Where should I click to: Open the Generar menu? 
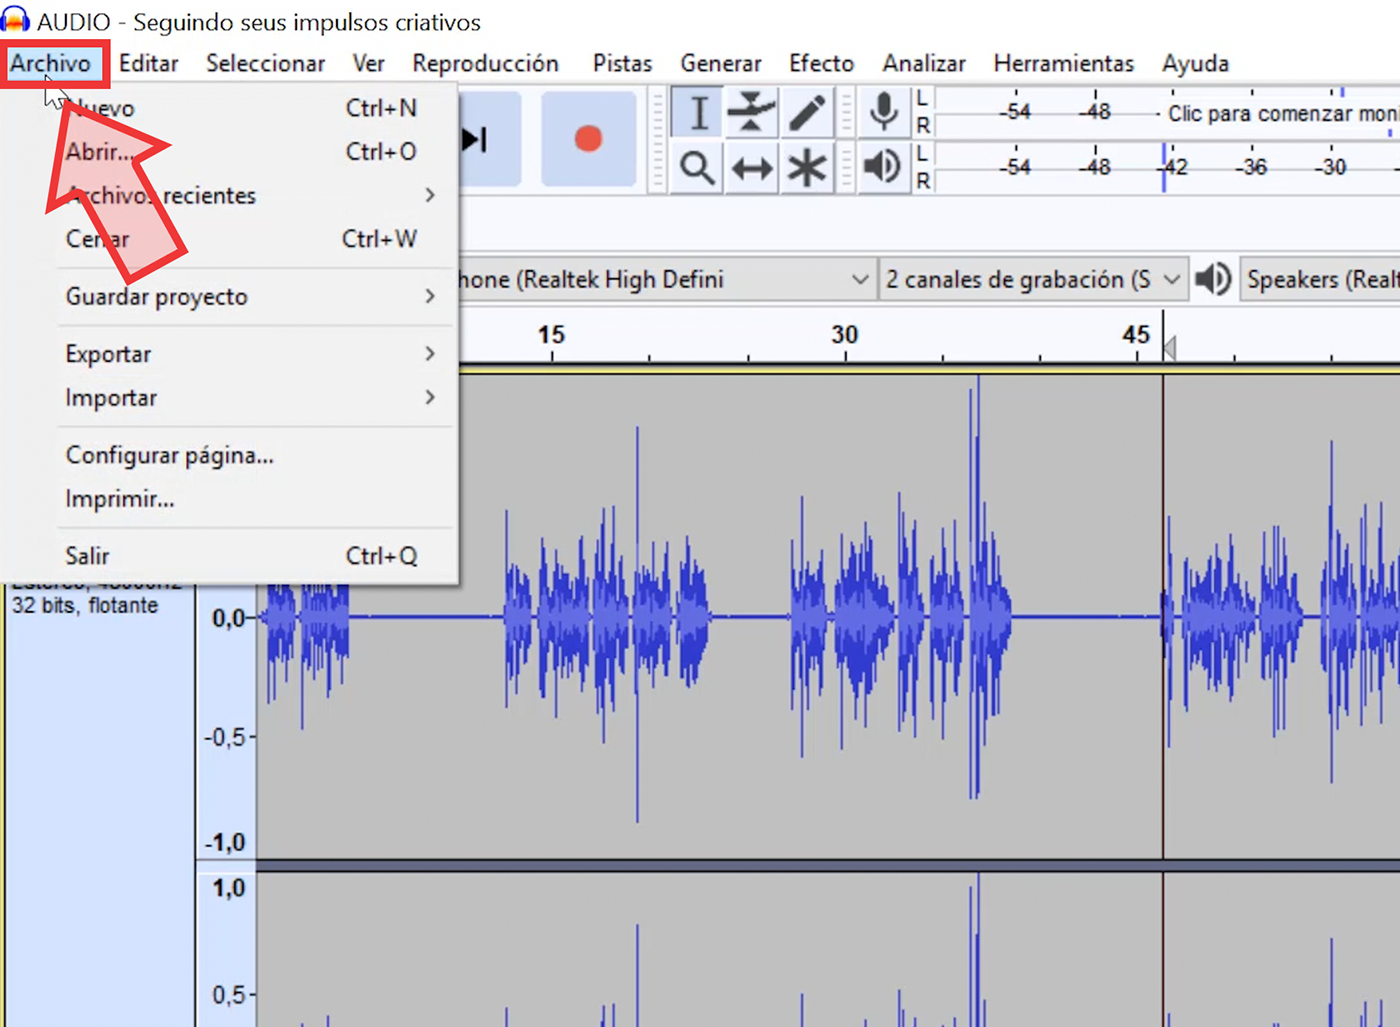tap(720, 63)
